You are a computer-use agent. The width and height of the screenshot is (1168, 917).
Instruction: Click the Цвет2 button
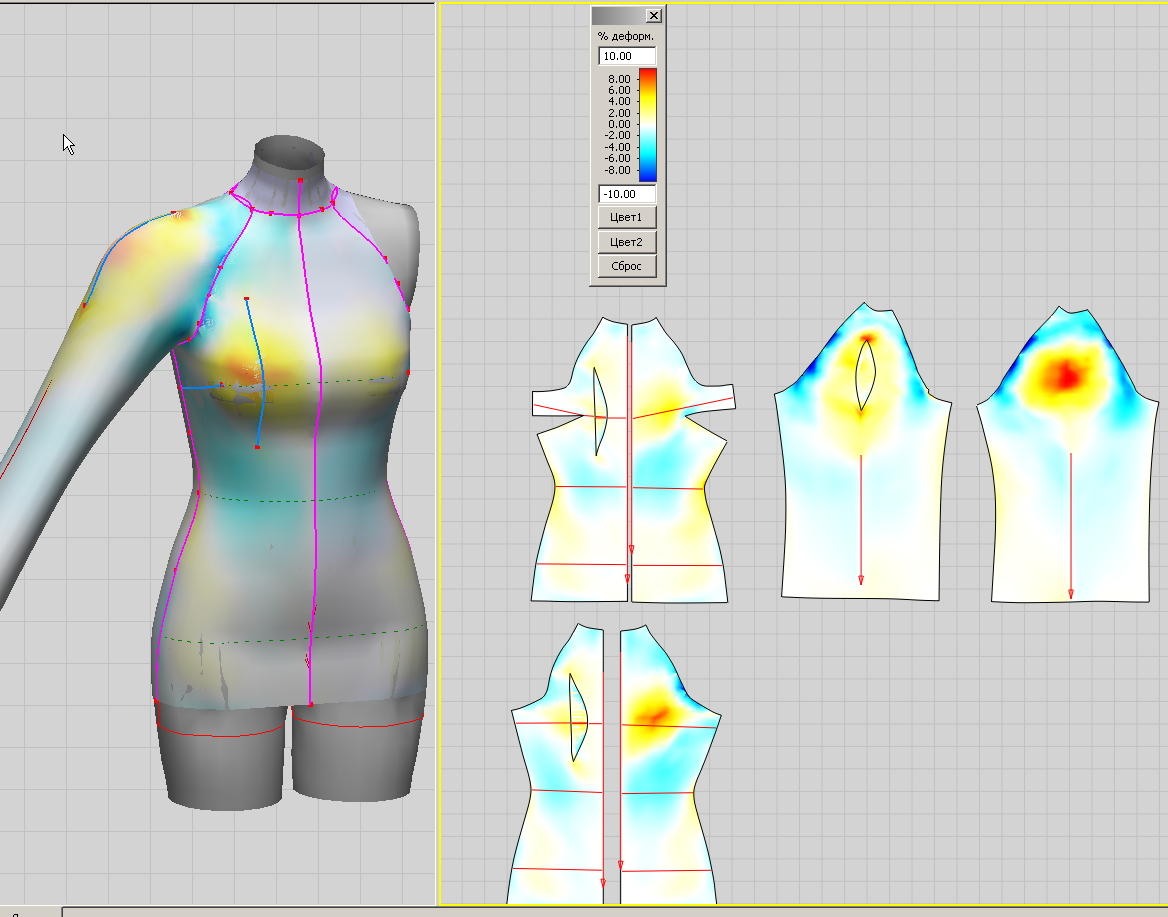click(x=626, y=242)
